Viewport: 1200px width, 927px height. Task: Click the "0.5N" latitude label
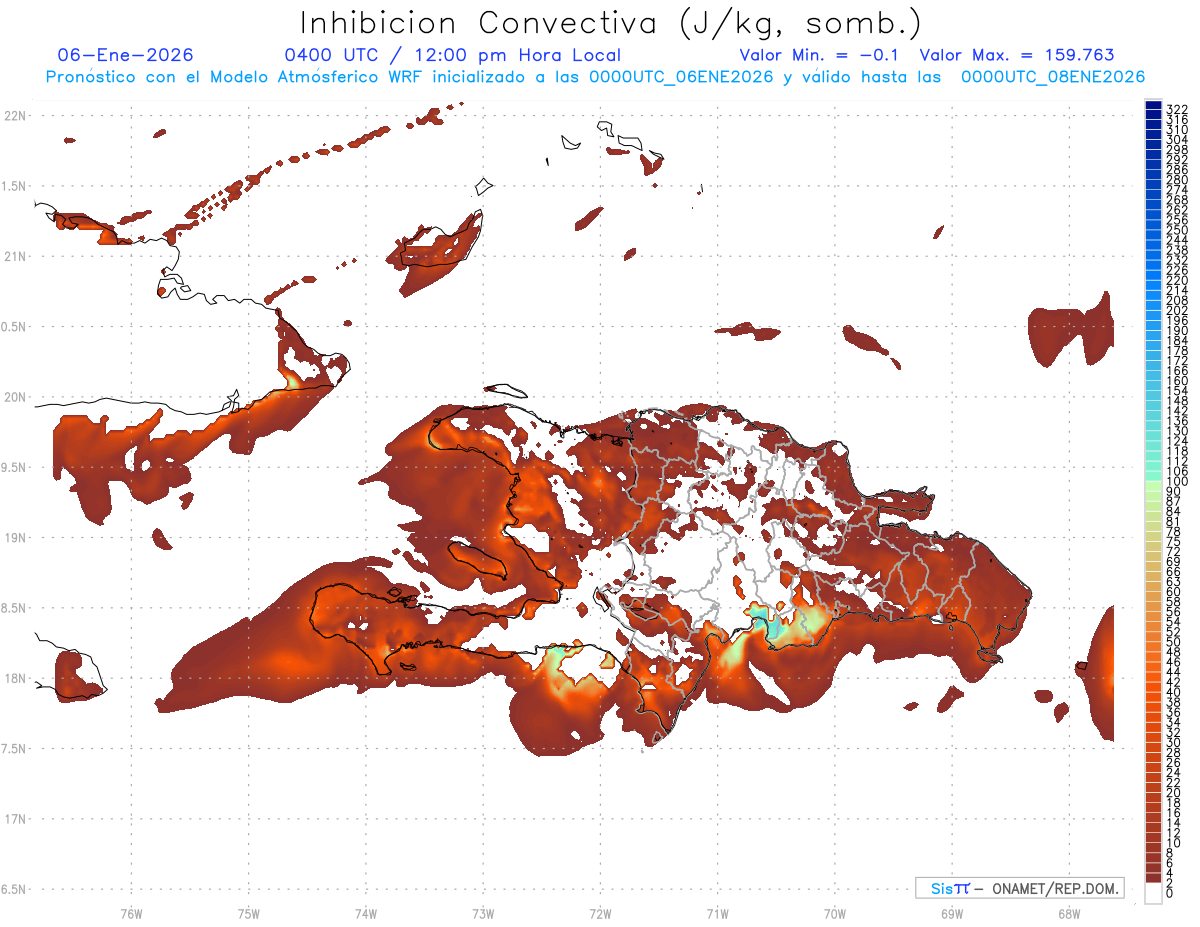point(15,327)
